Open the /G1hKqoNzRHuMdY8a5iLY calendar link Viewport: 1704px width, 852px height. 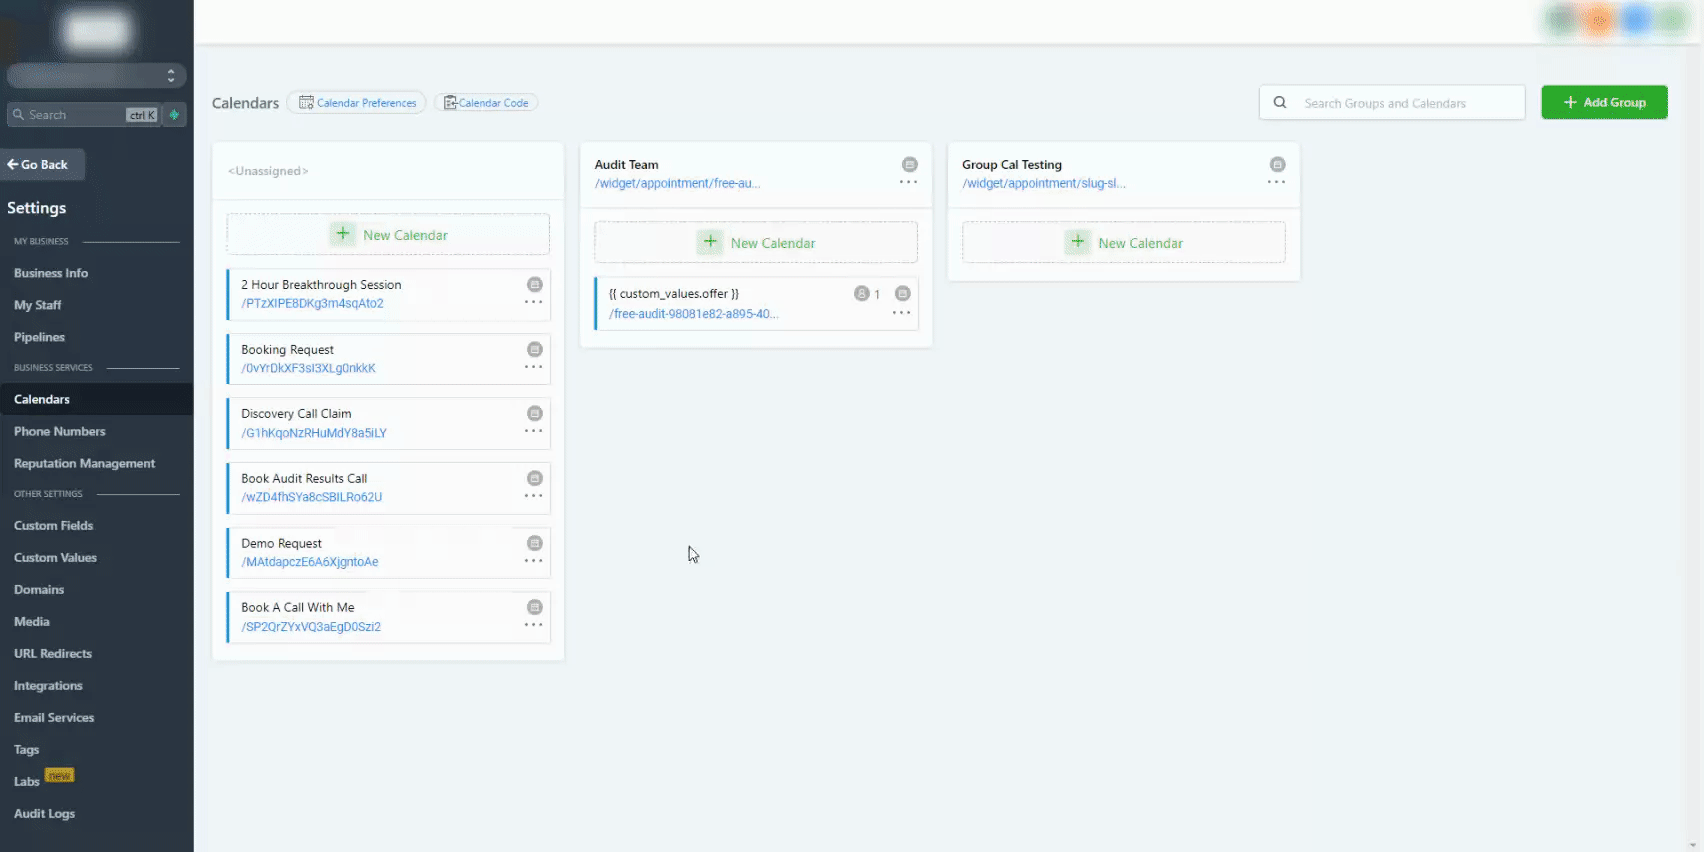coord(314,433)
